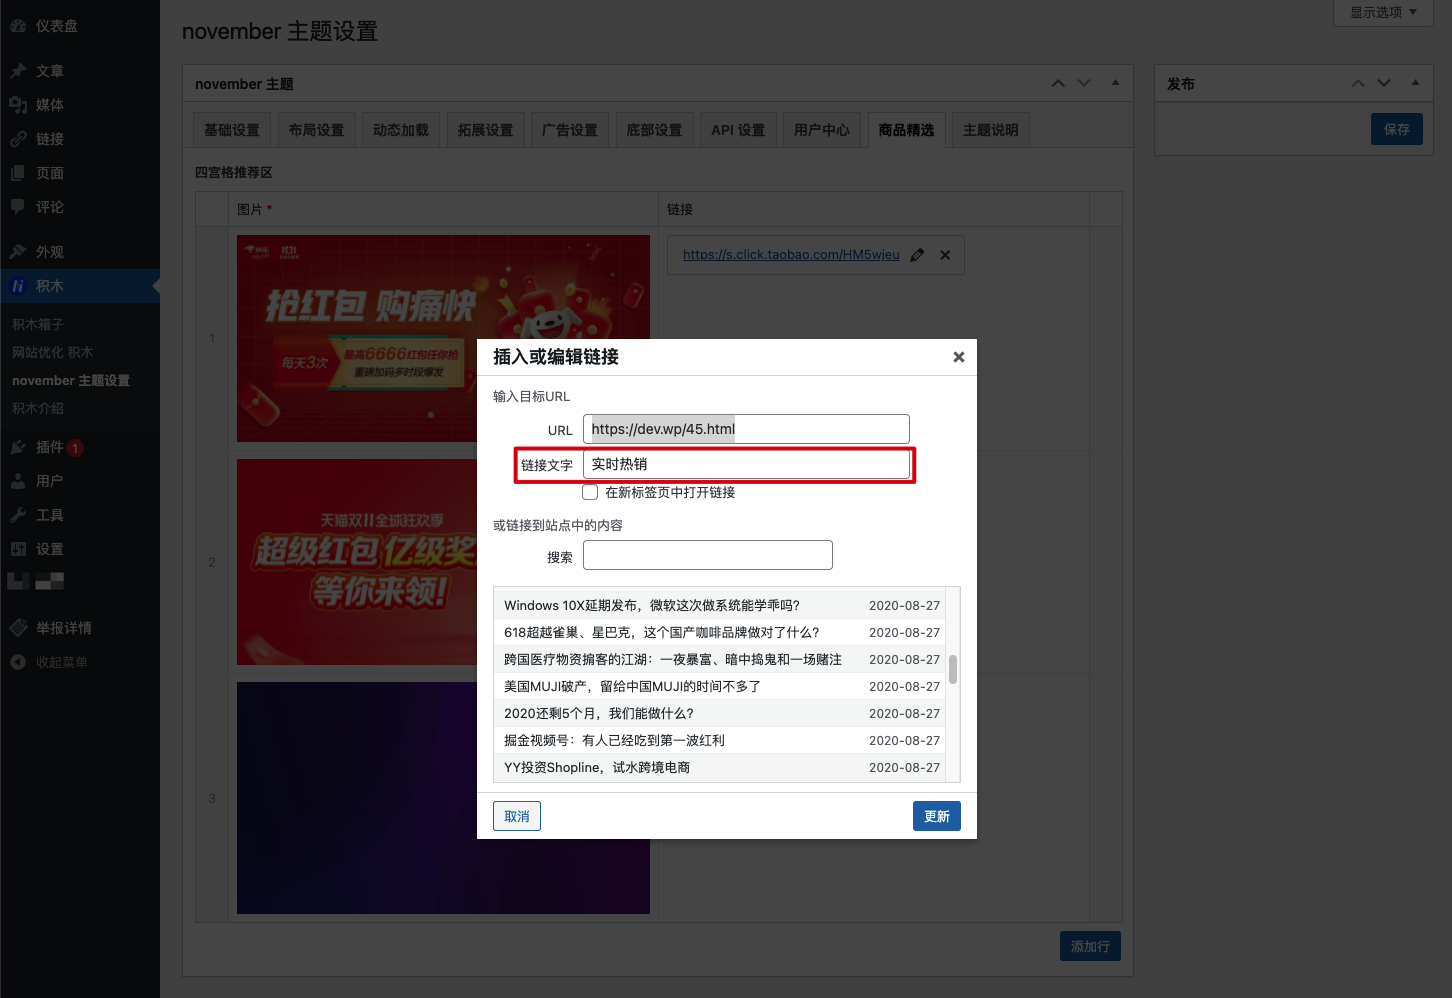Click row 2 超级红包 banner thumbnail
This screenshot has width=1452, height=998.
tap(443, 562)
